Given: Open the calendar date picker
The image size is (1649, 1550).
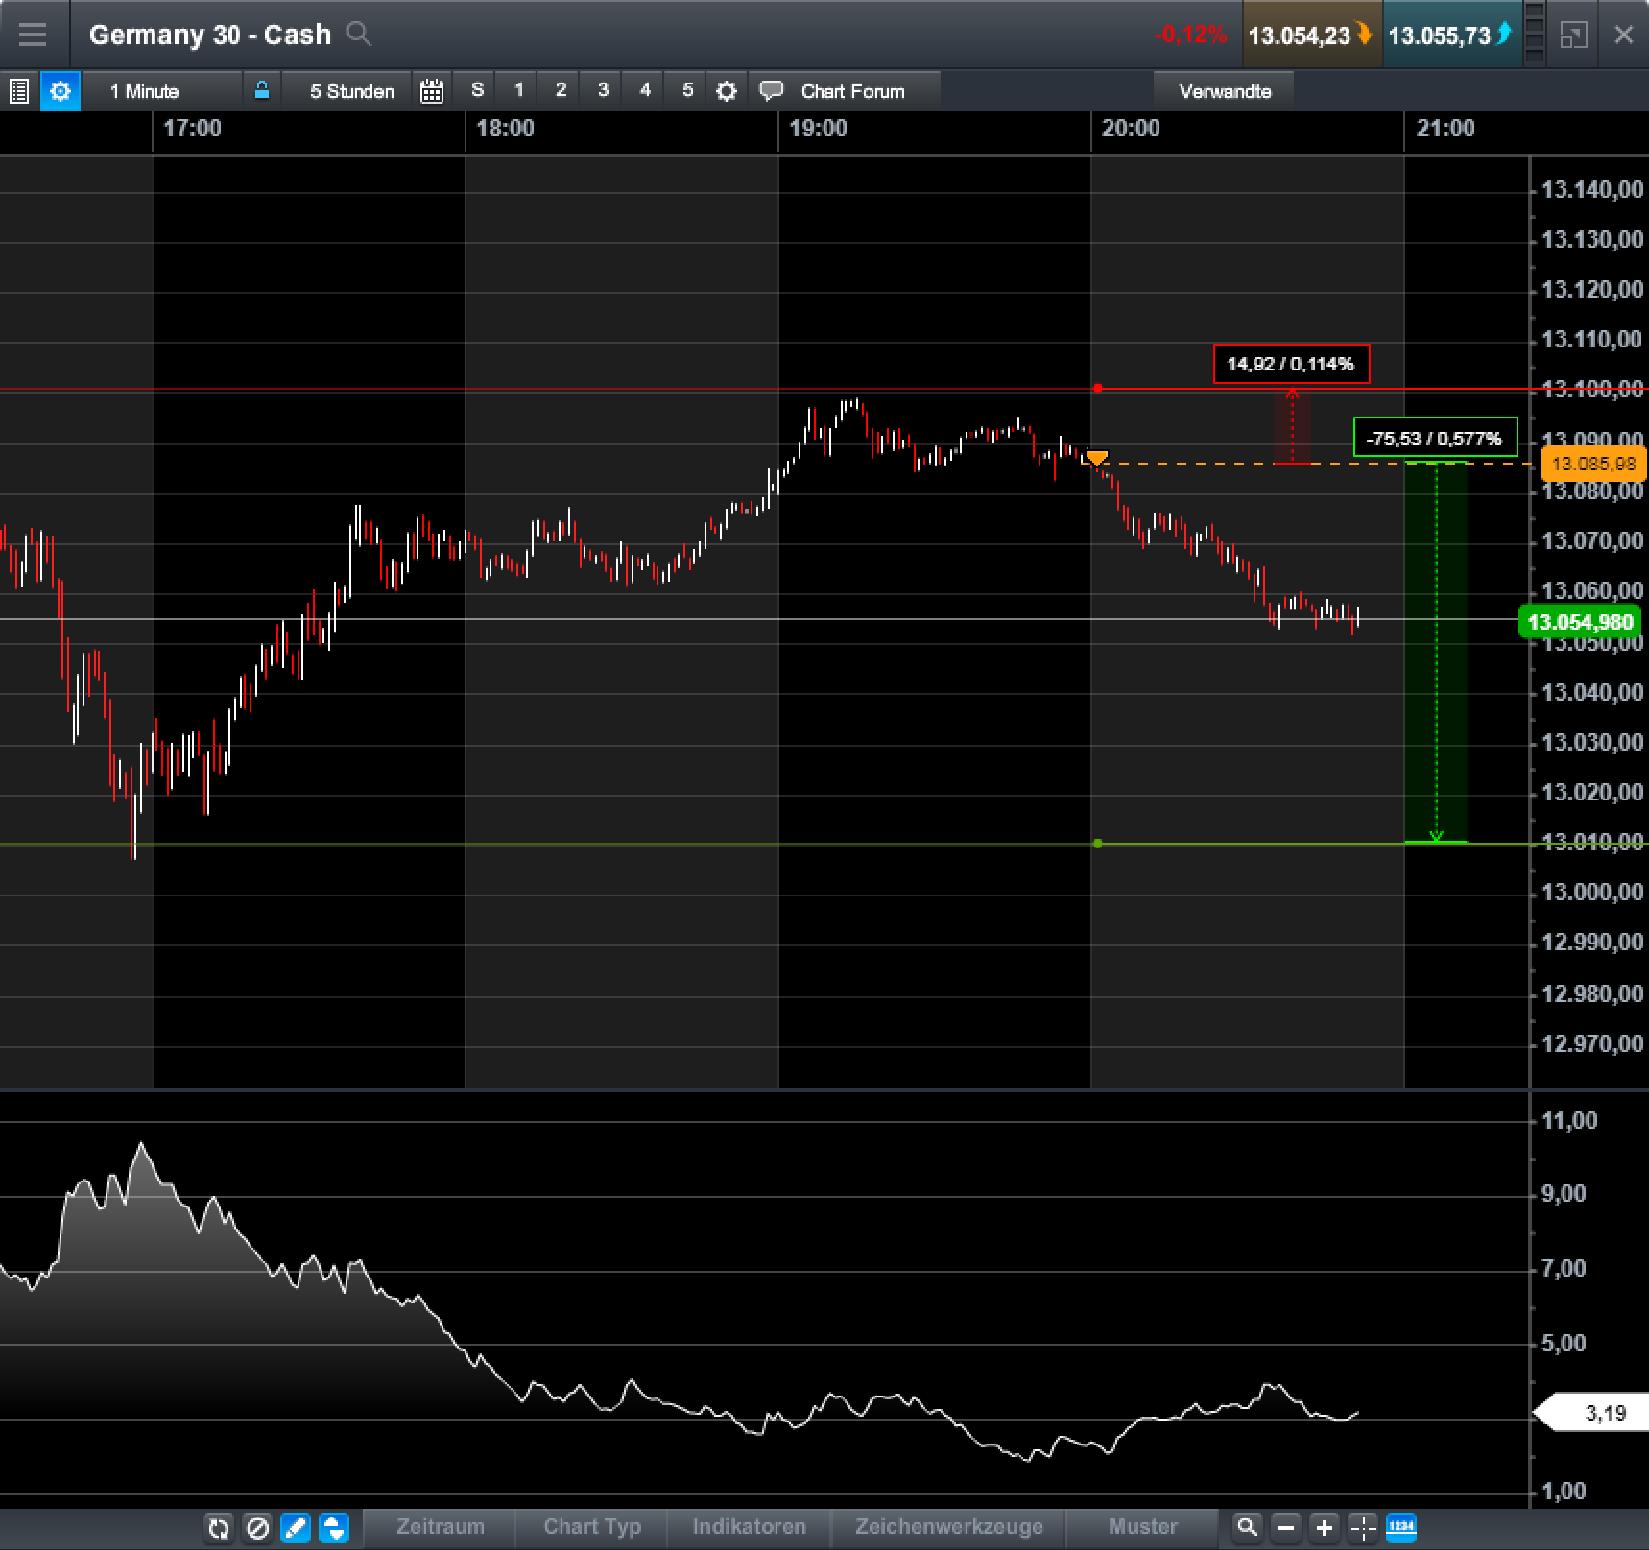Looking at the screenshot, I should (x=431, y=91).
